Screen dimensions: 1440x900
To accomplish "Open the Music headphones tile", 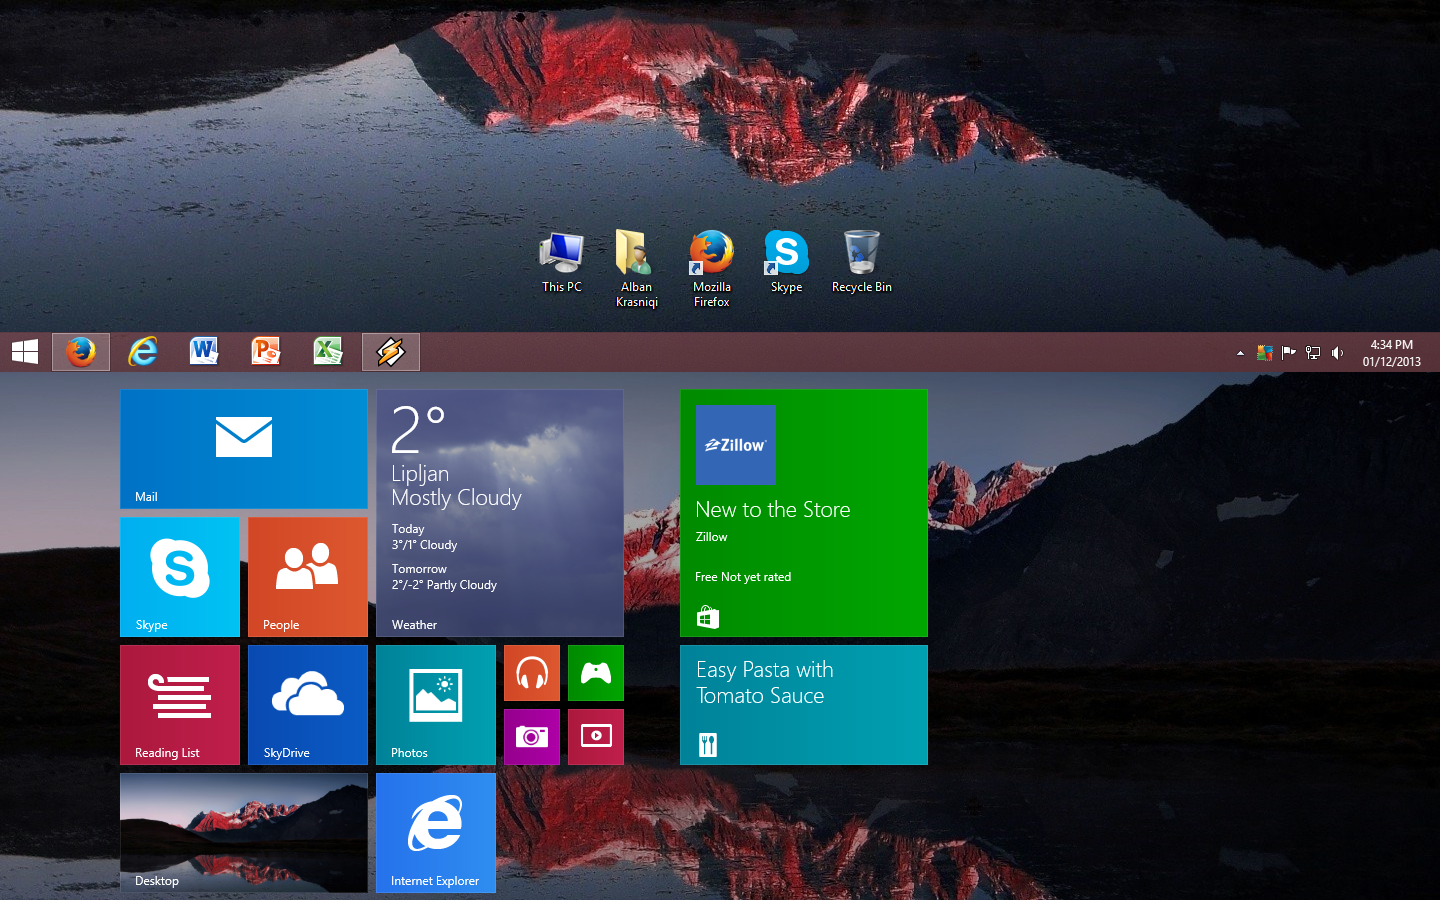I will (532, 673).
